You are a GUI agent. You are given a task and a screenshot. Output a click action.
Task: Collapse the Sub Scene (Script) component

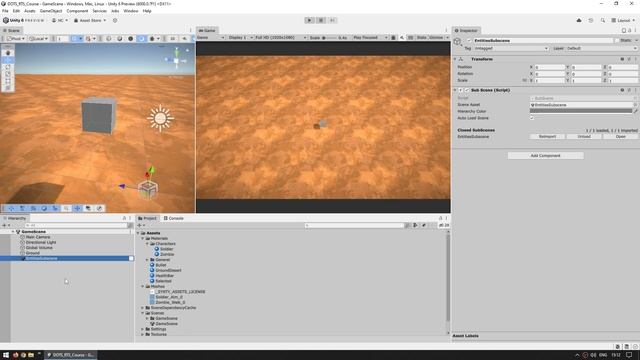456,90
